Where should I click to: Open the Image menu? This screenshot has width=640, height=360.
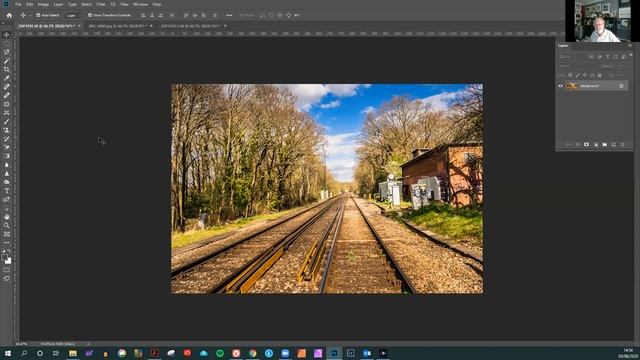click(43, 4)
